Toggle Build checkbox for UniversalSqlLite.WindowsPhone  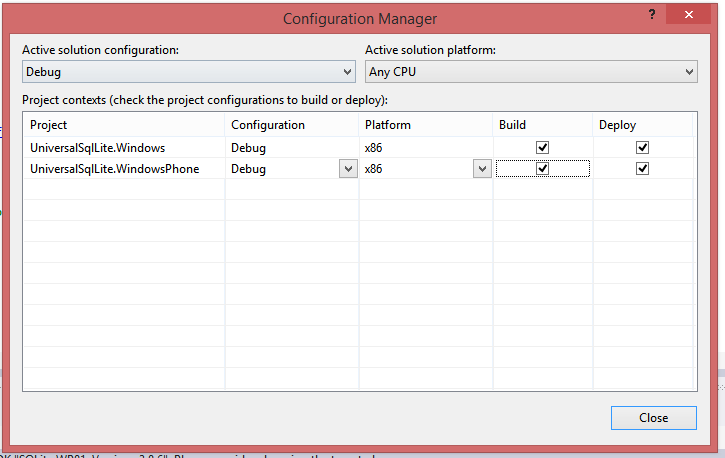coord(542,168)
